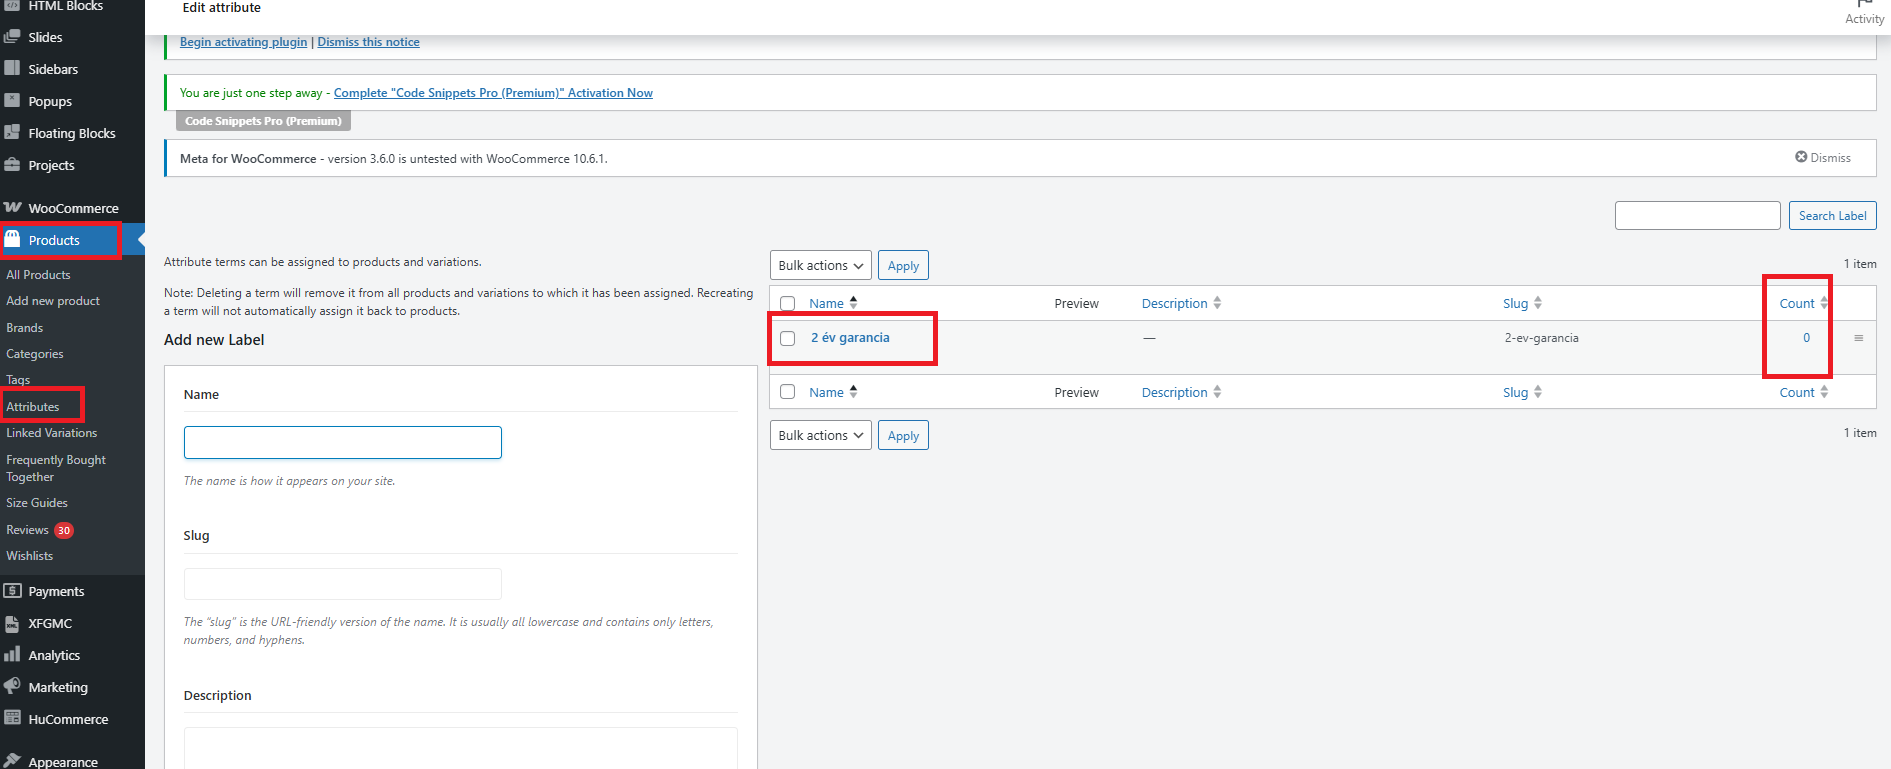
Task: Click the Products menu icon
Action: pyautogui.click(x=12, y=240)
